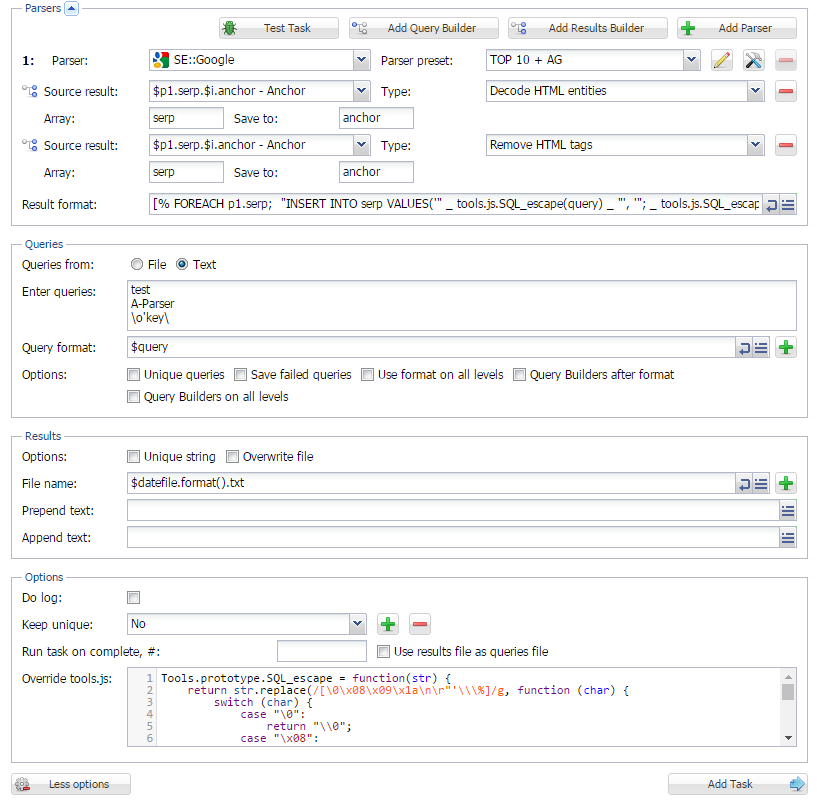Open Less options at bottom left
The width and height of the screenshot is (817, 806).
coord(70,784)
